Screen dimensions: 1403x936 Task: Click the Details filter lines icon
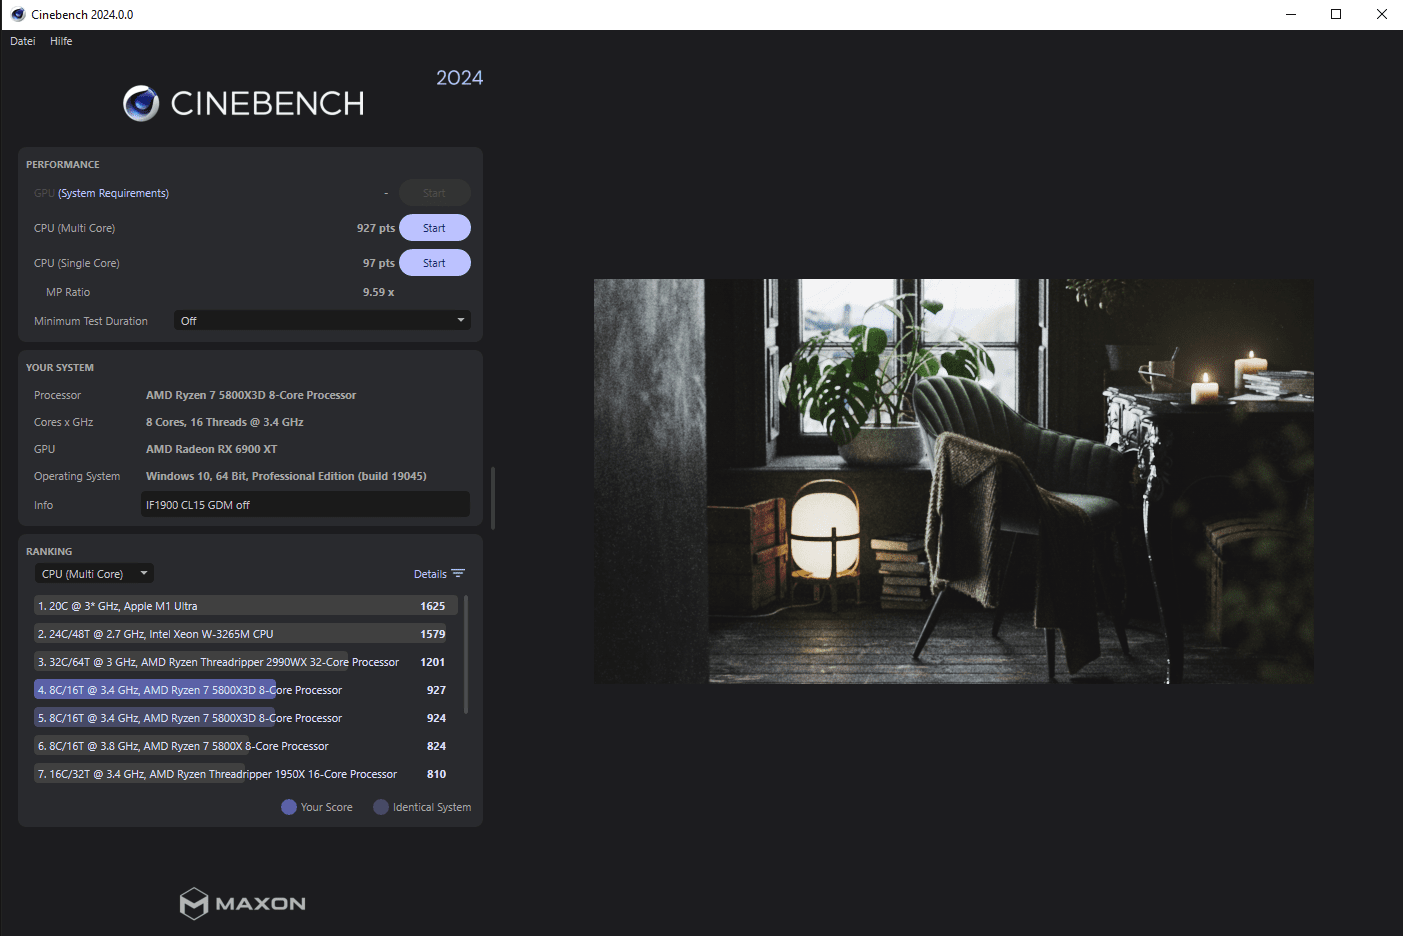[x=458, y=574]
